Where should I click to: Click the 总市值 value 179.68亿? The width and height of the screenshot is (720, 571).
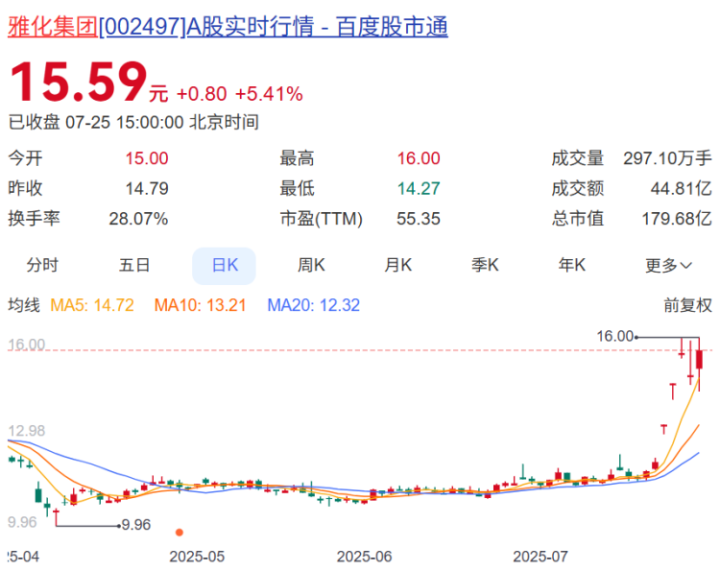tap(677, 219)
